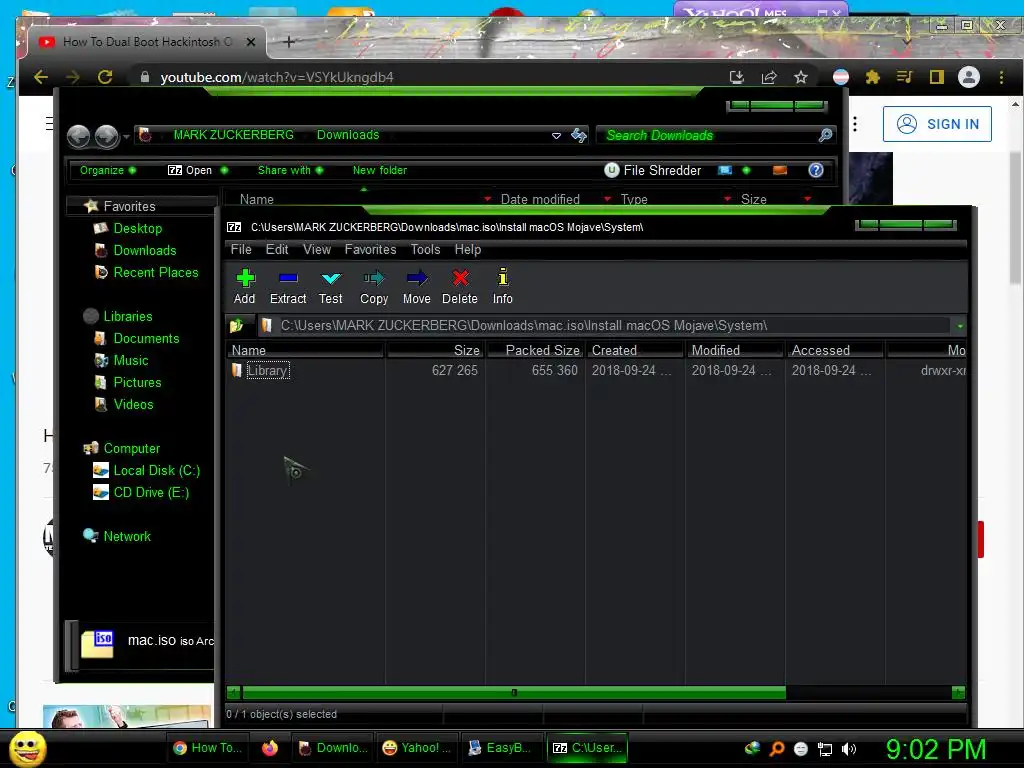Click the 7-Zip horizontal scrollbar
Viewport: 1024px width, 768px height.
[x=514, y=692]
